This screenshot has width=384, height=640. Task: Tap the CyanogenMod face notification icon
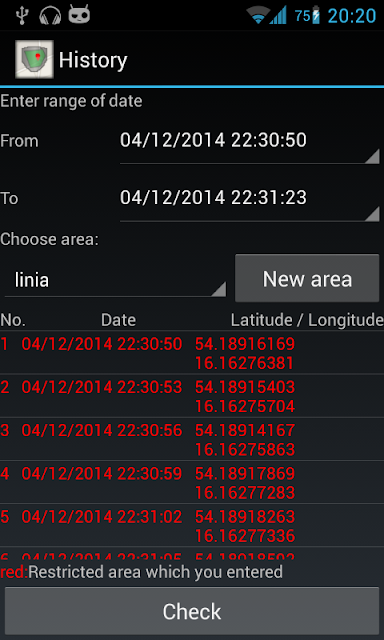tap(79, 15)
